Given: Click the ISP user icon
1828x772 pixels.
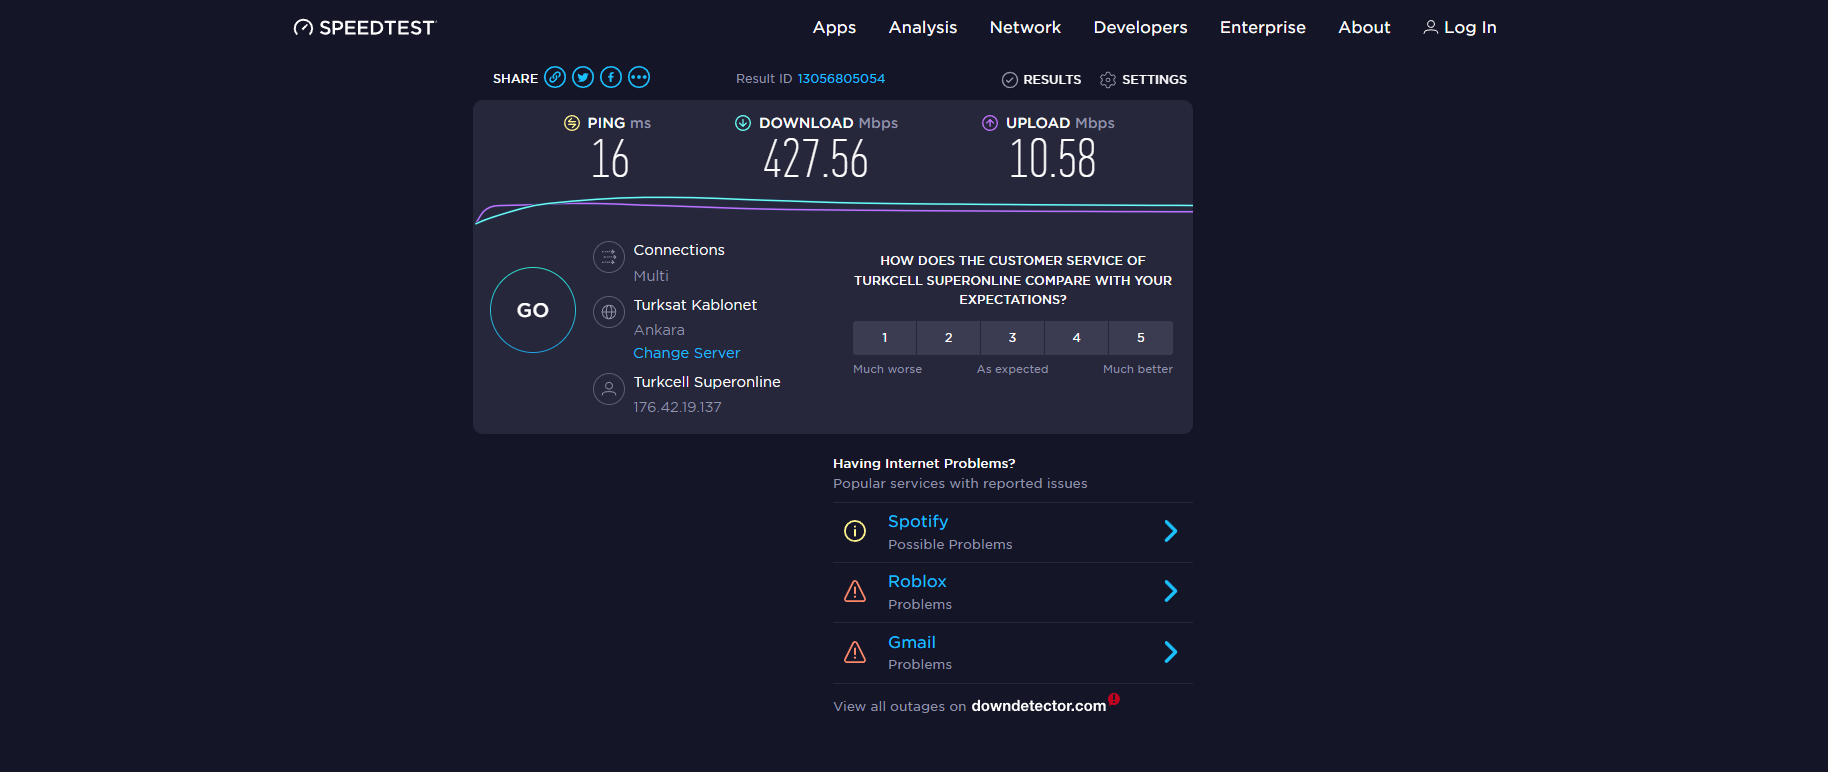Looking at the screenshot, I should pyautogui.click(x=609, y=389).
